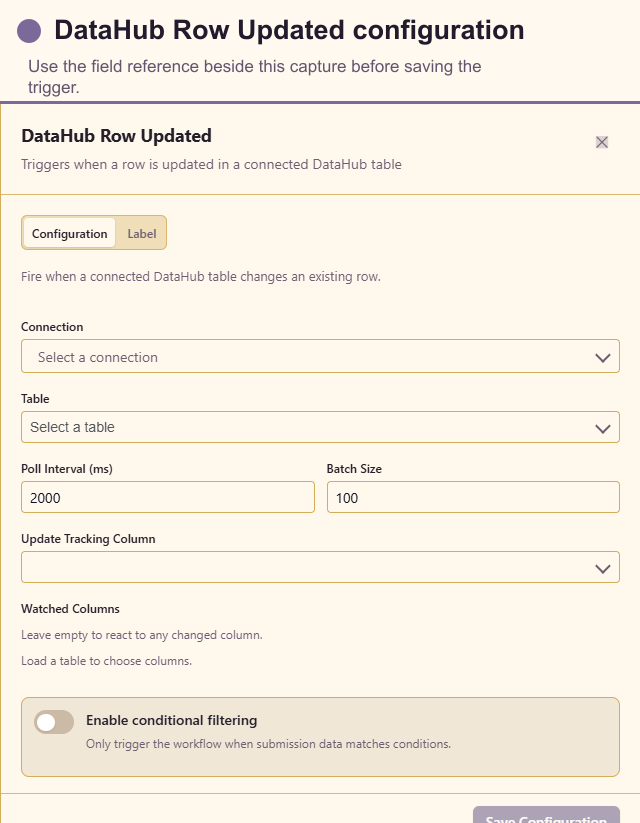Click the 'Triggers when a row is updated' description

click(211, 164)
